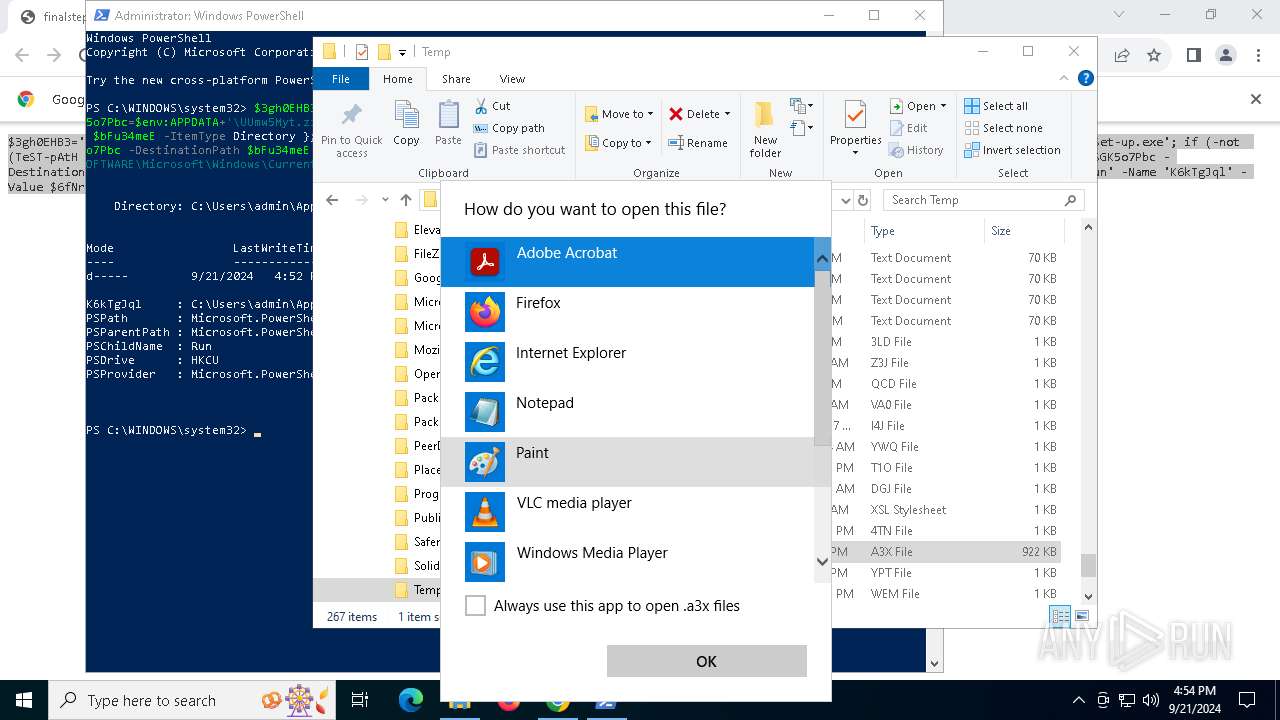Click the Rename command
The image size is (1280, 720).
[698, 143]
